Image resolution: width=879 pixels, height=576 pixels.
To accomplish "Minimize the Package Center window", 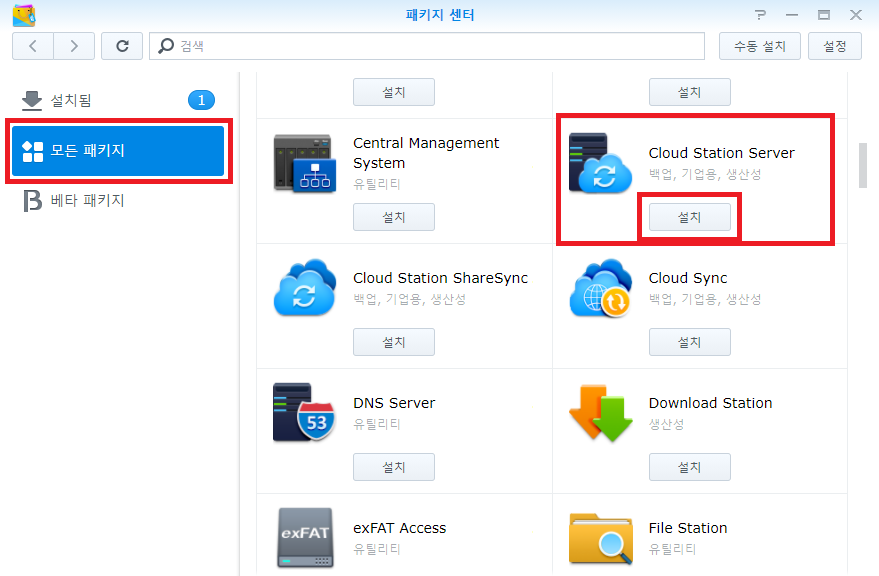I will 792,15.
